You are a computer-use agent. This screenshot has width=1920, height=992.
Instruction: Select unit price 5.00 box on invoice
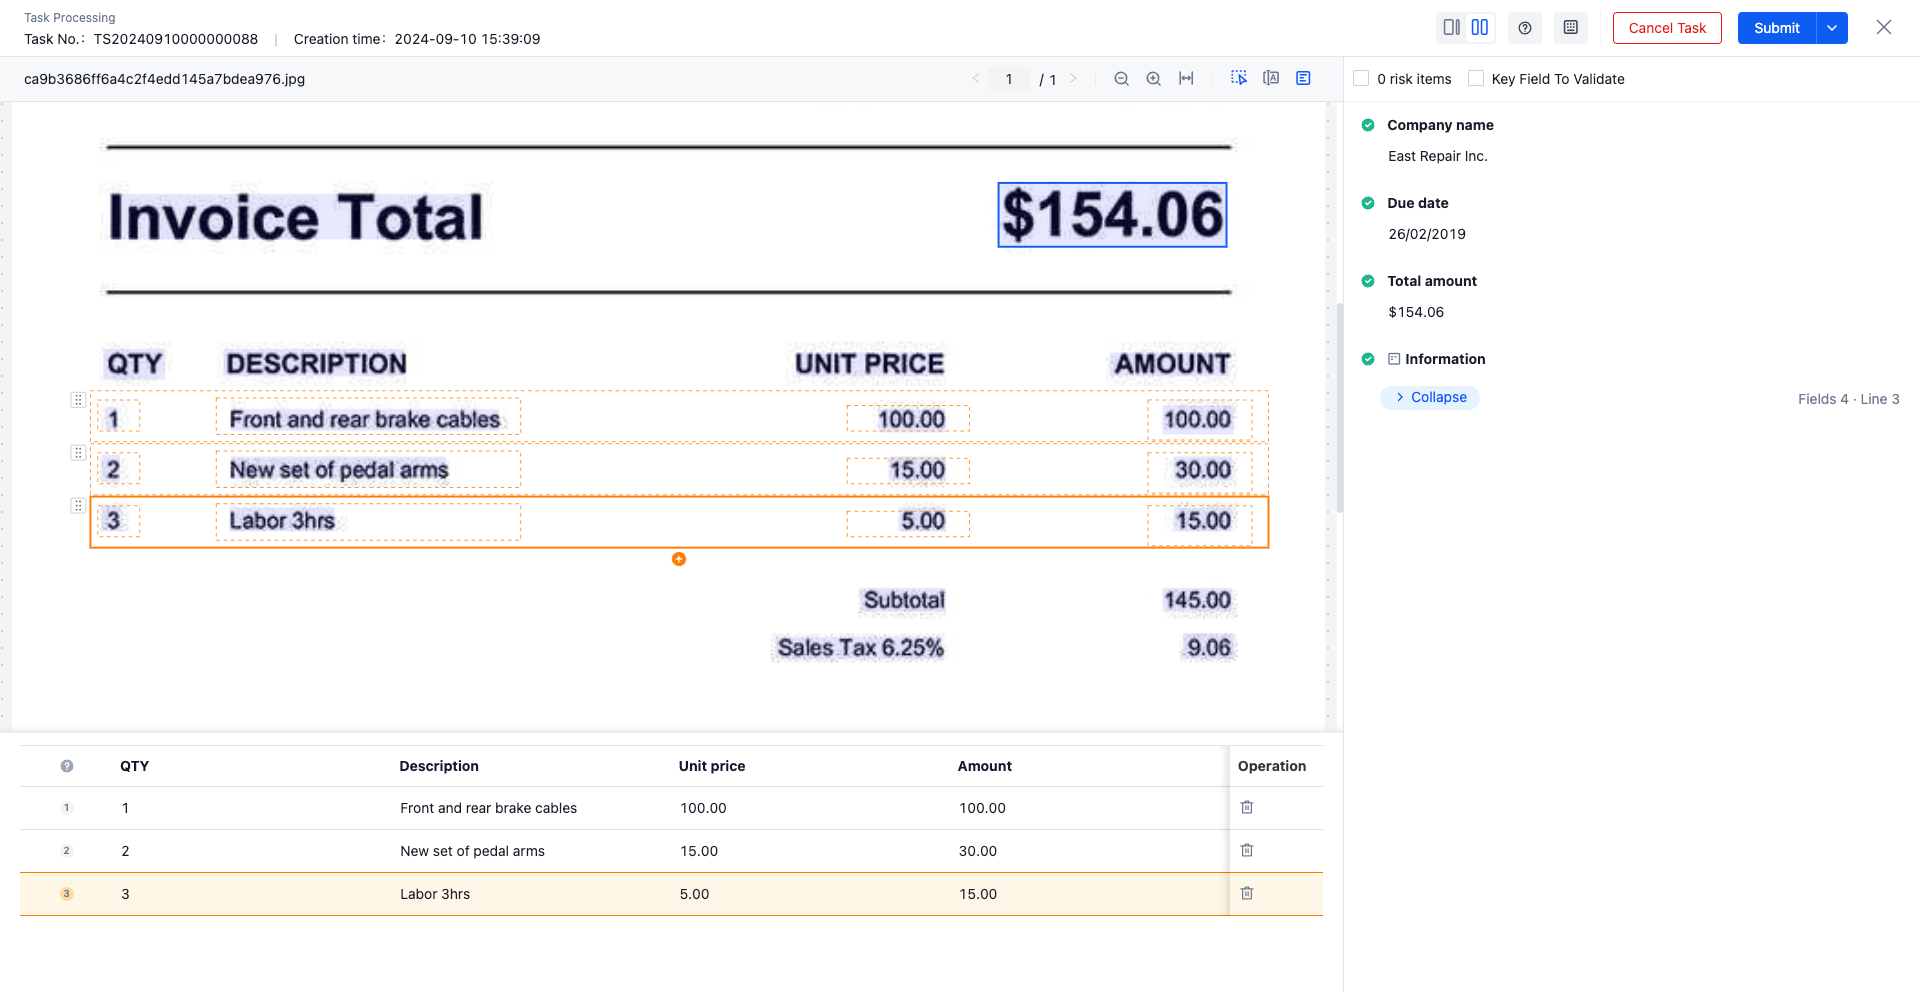(x=908, y=523)
